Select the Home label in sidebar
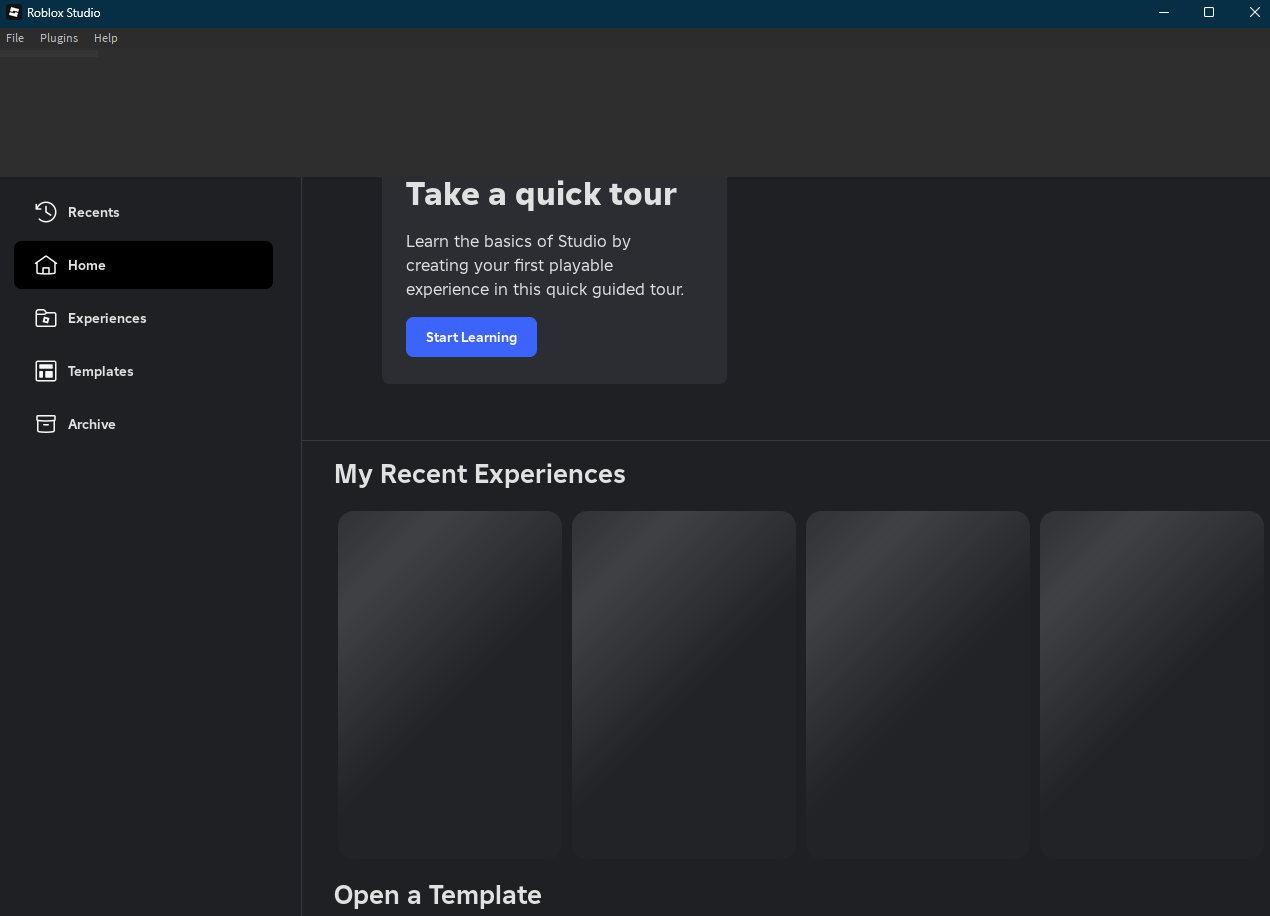The height and width of the screenshot is (916, 1270). 87,265
